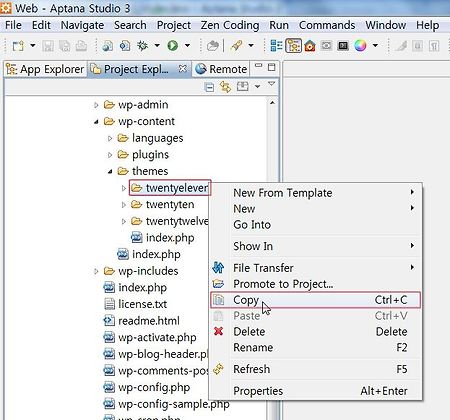
Task: Open the Run dropdown arrow
Action: [x=188, y=45]
